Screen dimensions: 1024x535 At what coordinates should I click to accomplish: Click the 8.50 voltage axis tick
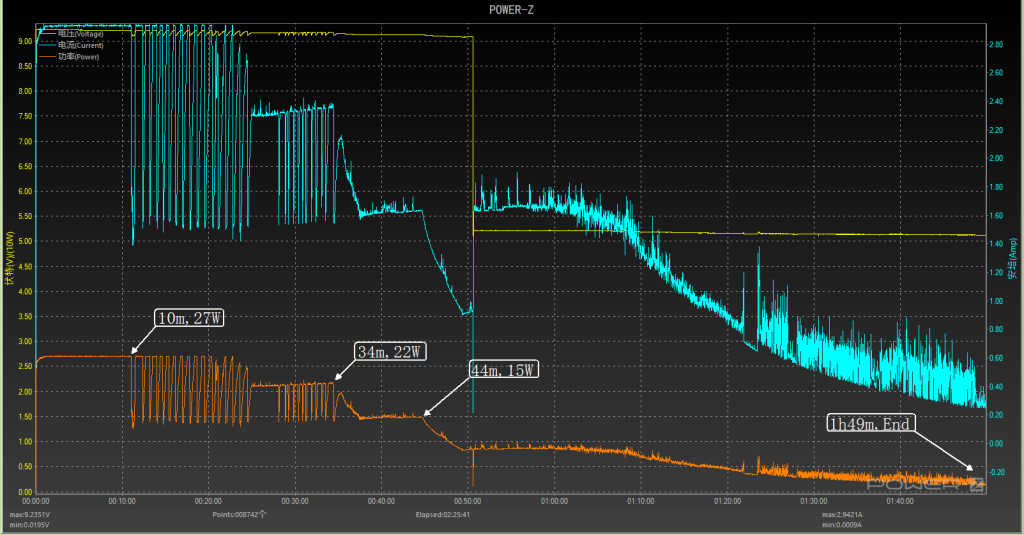pos(25,67)
